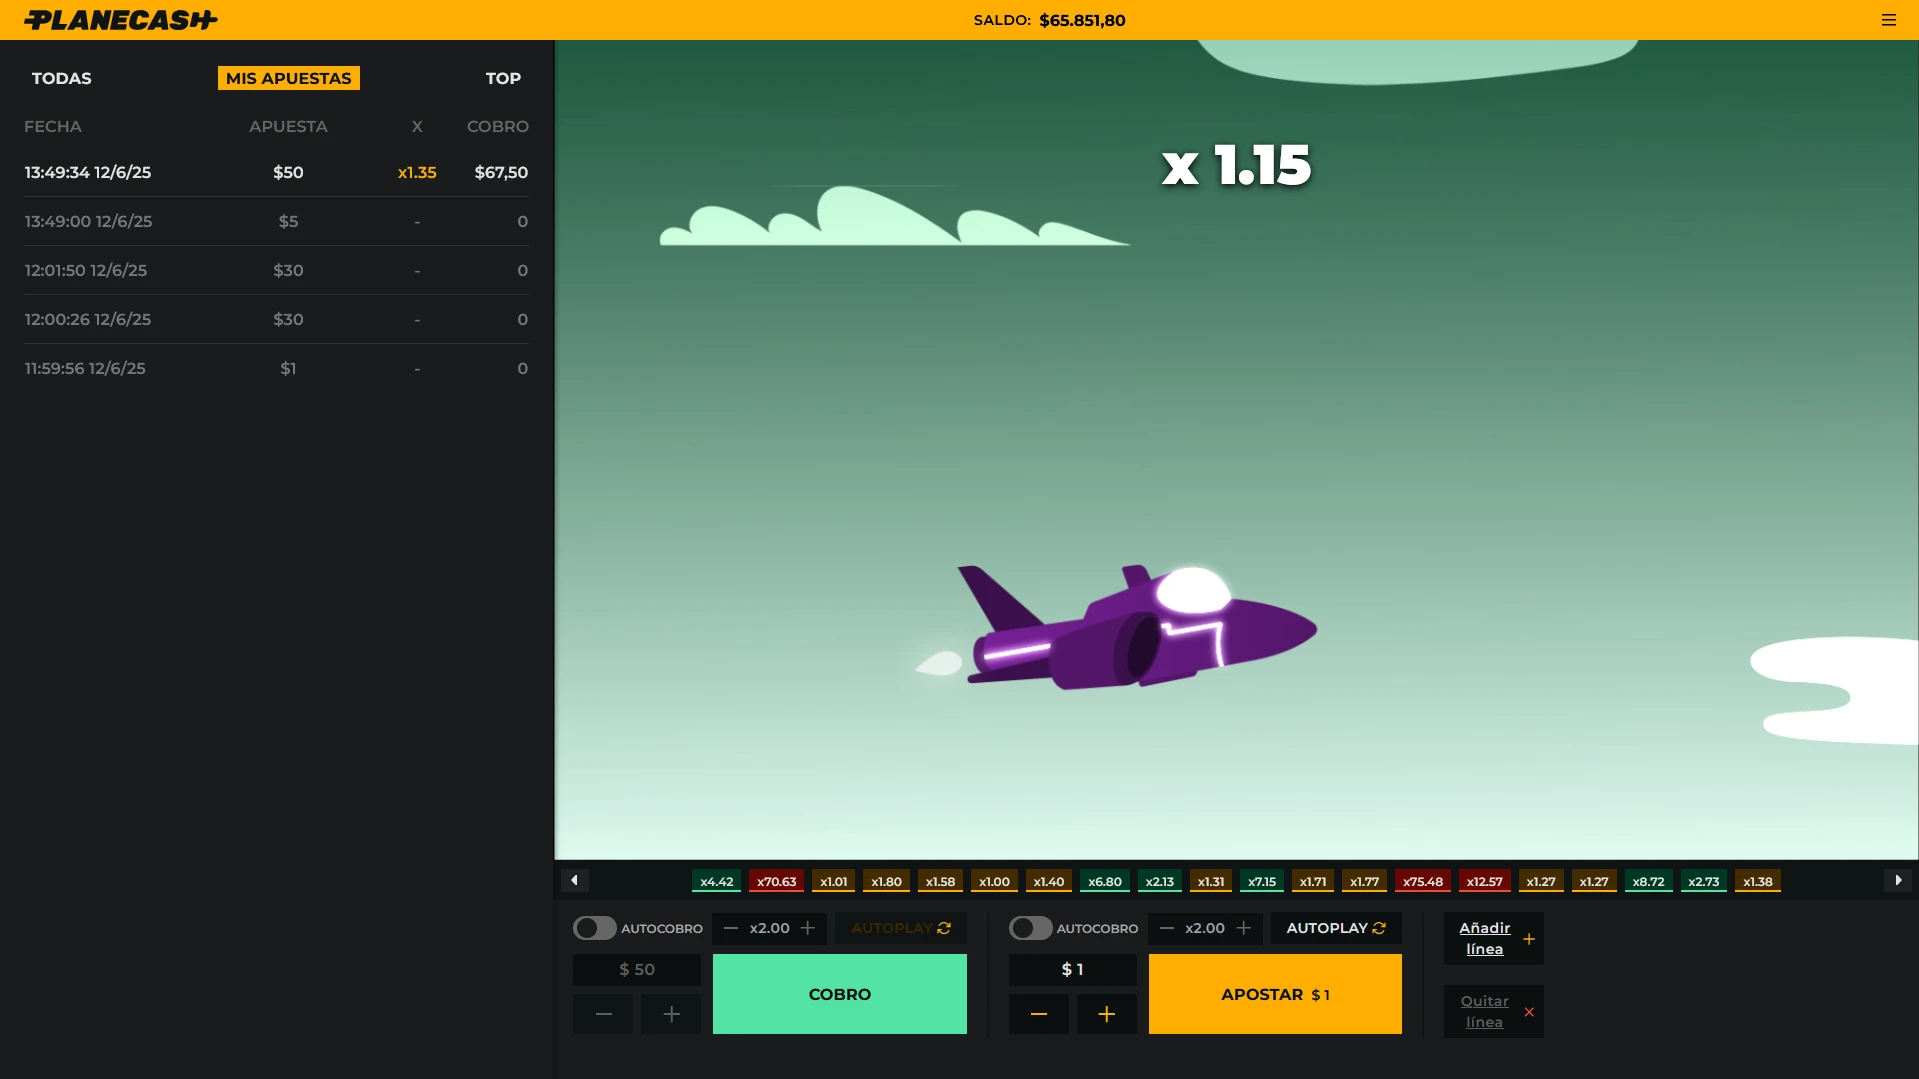Click the $50 bet amount field
Screen dimensions: 1919x1079
tap(636, 969)
